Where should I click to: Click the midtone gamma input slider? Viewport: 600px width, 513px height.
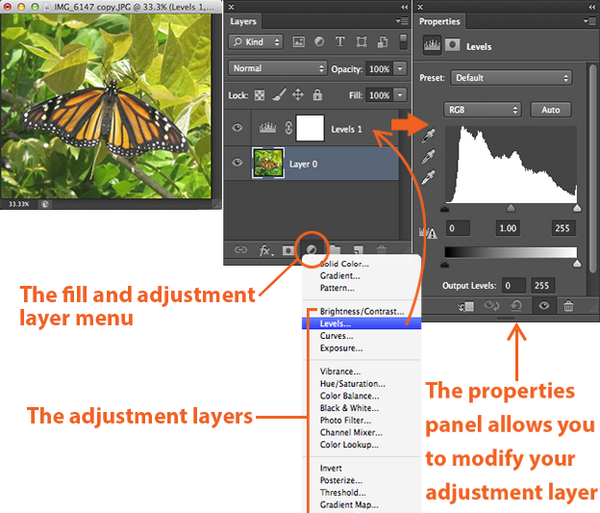coord(511,208)
